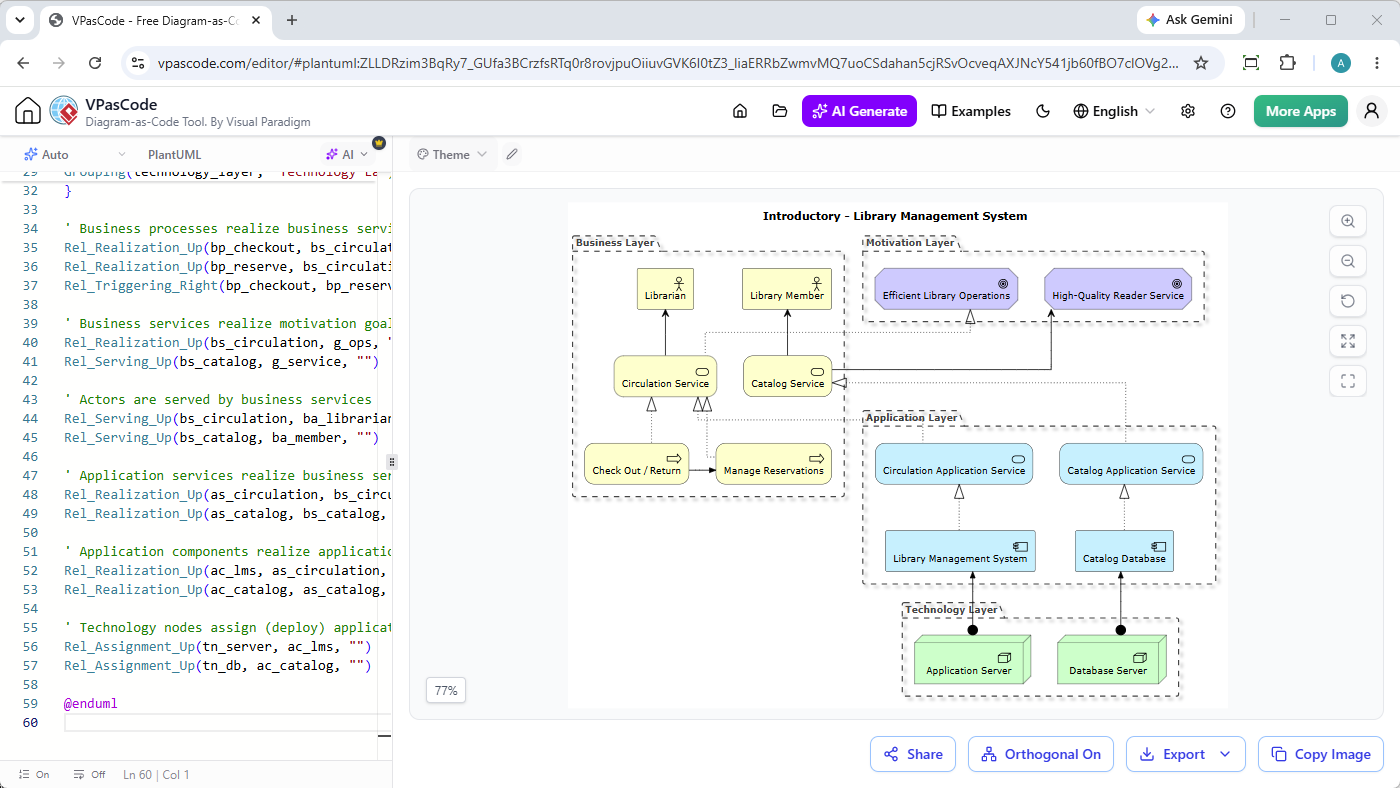The width and height of the screenshot is (1400, 788).
Task: Expand the Export dropdown arrow
Action: point(1225,755)
